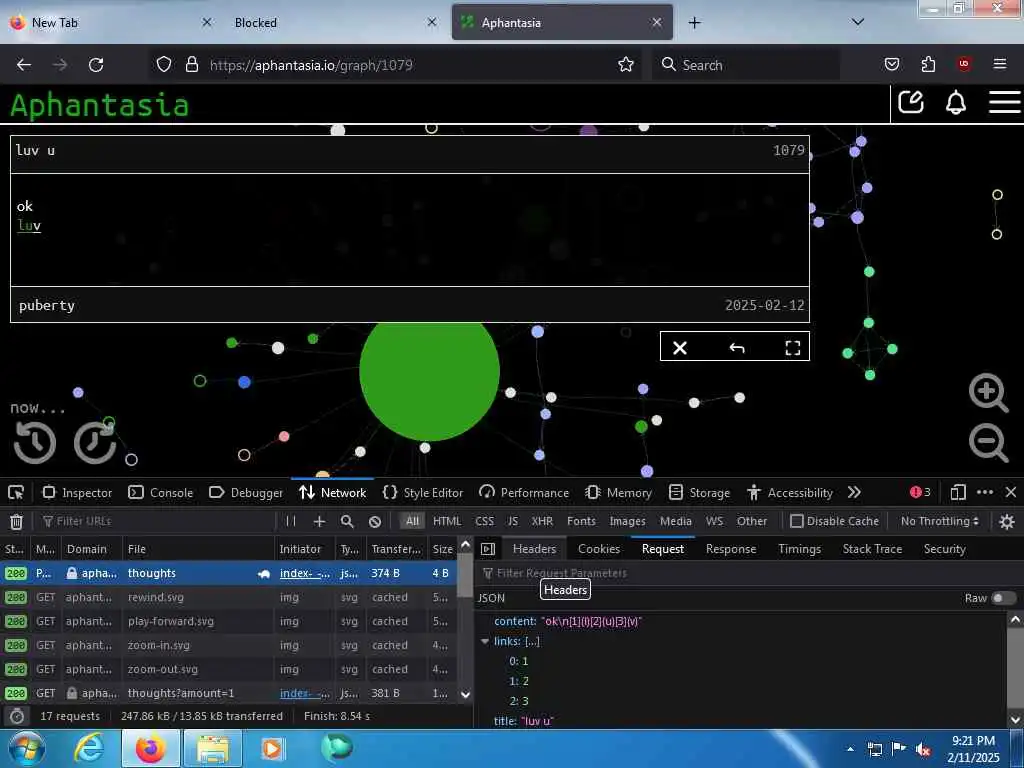This screenshot has width=1024, height=768.
Task: Open network settings gear
Action: point(1007,521)
